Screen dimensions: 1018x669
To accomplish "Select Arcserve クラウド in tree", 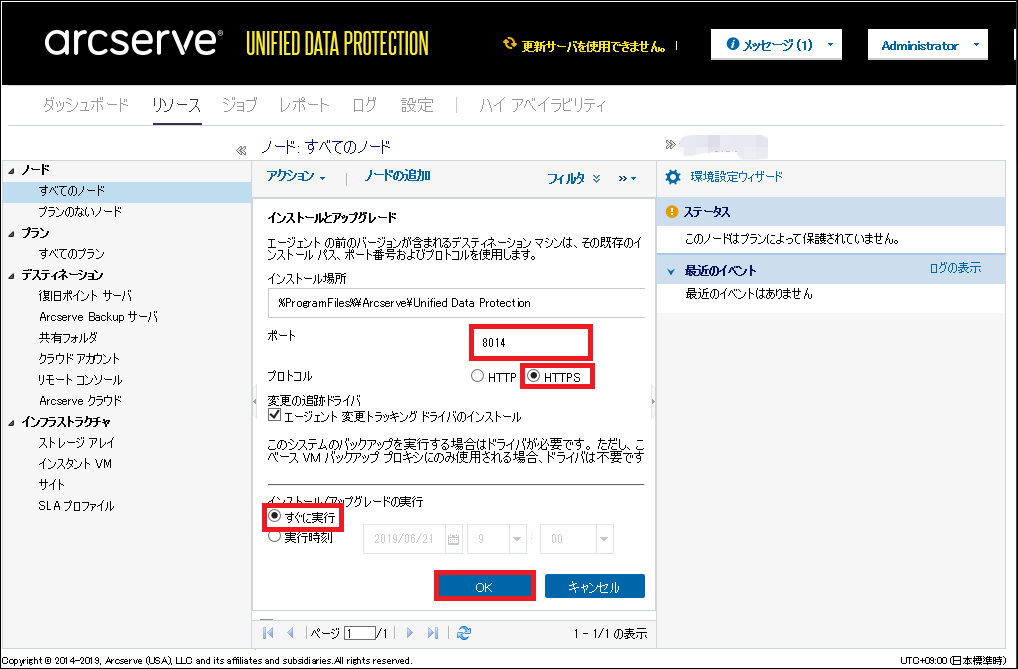I will click(x=81, y=401).
